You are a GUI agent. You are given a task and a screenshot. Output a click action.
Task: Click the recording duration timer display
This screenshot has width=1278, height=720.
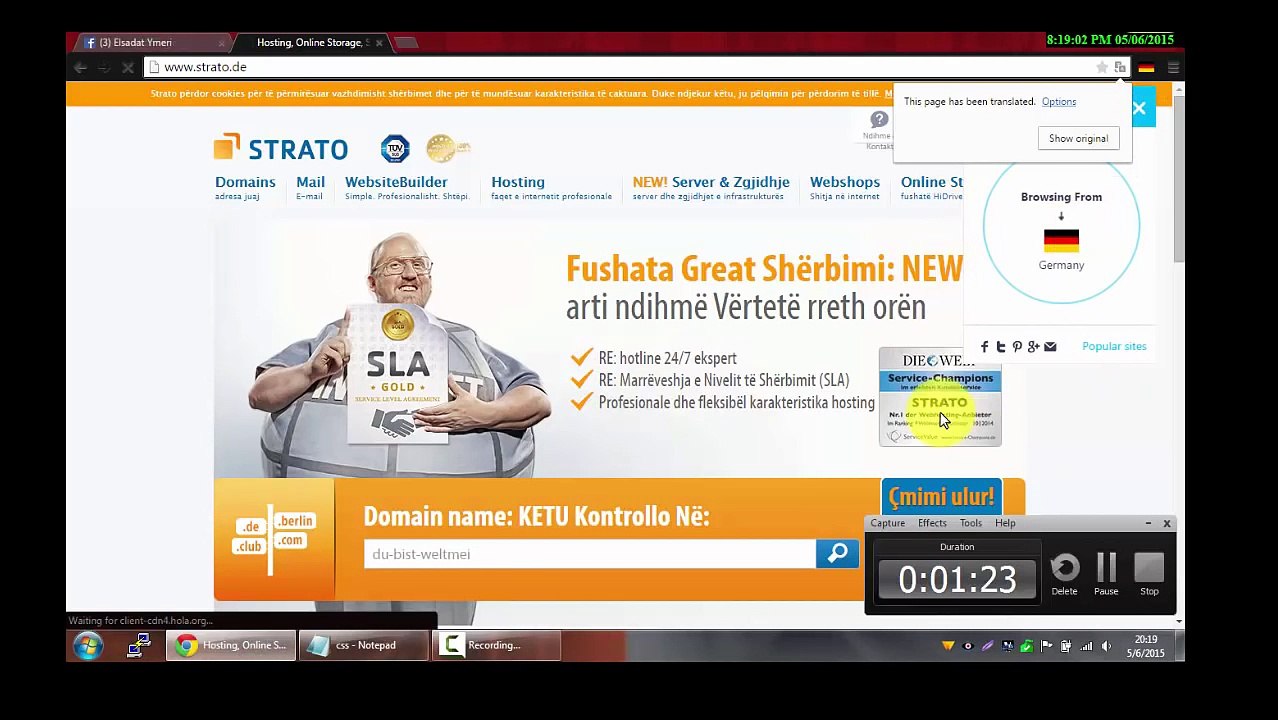tap(957, 580)
